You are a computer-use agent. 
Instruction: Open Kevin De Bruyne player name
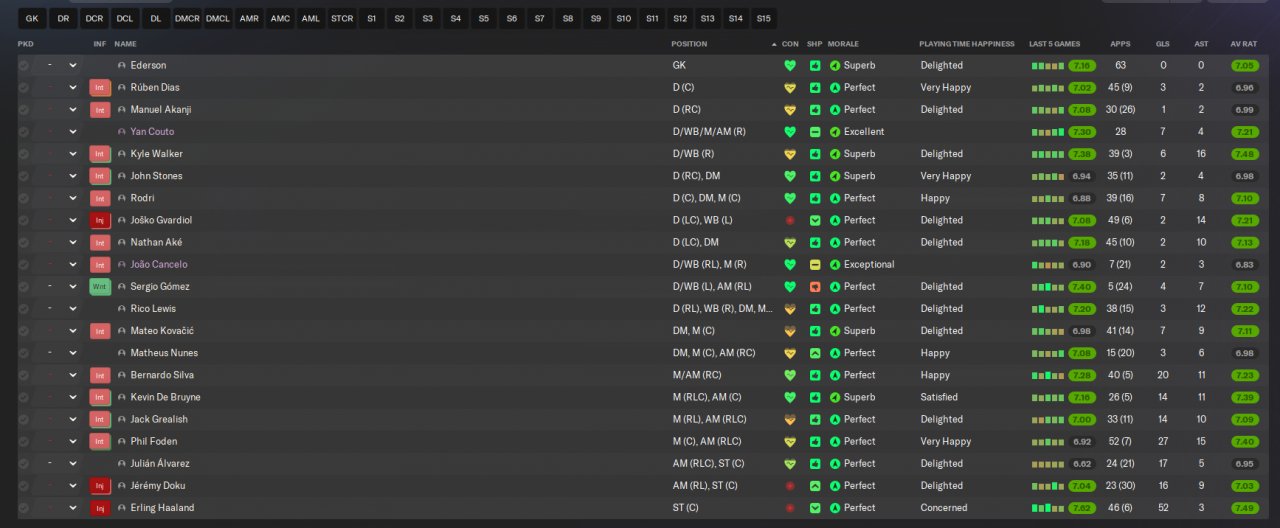pos(165,397)
